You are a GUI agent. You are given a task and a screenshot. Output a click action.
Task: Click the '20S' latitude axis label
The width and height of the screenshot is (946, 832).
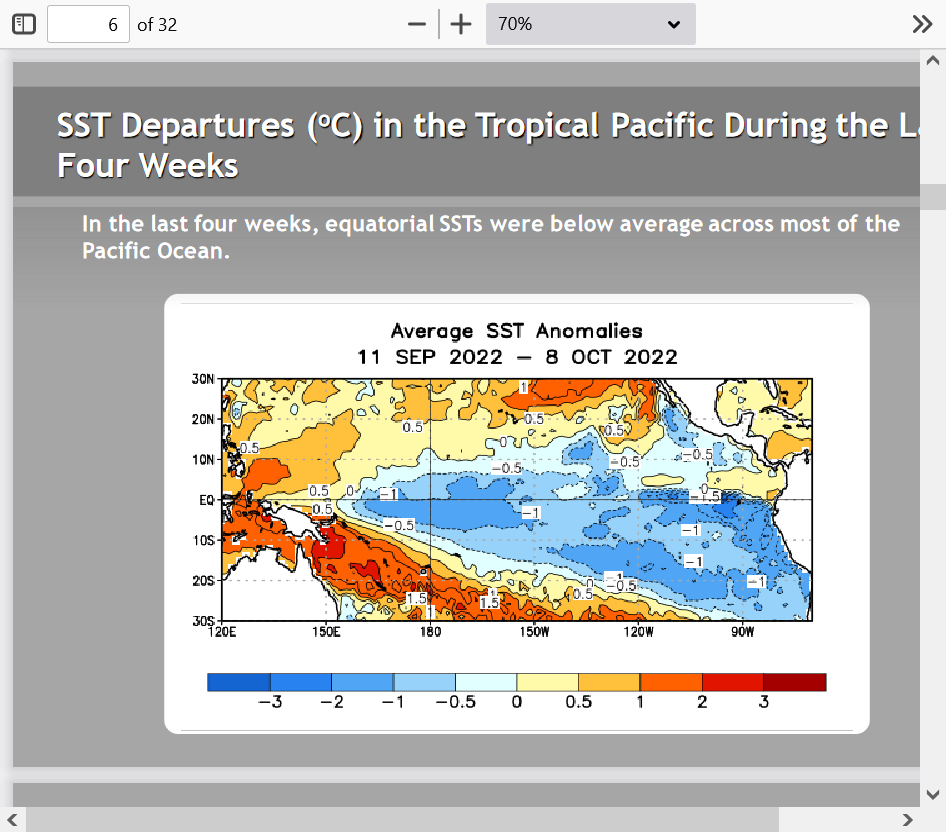coord(203,580)
